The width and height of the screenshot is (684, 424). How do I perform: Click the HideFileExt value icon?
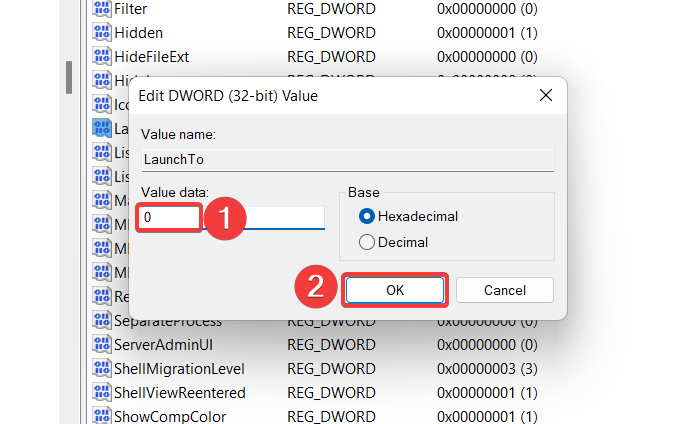[x=102, y=56]
